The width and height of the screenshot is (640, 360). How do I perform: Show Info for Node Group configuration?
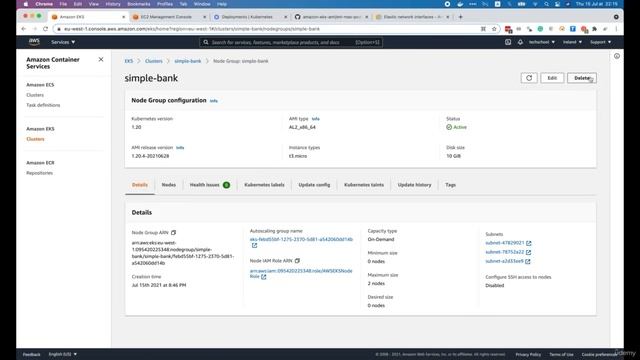point(213,101)
